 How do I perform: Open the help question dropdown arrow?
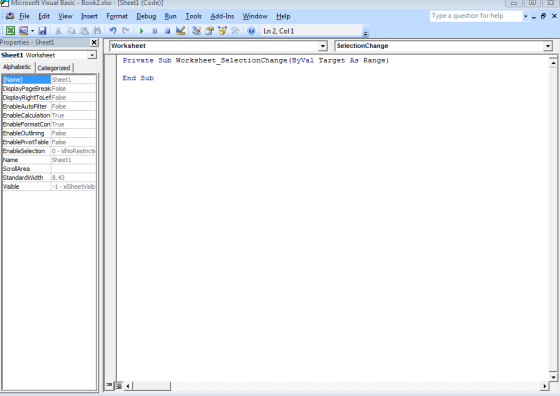(525, 16)
